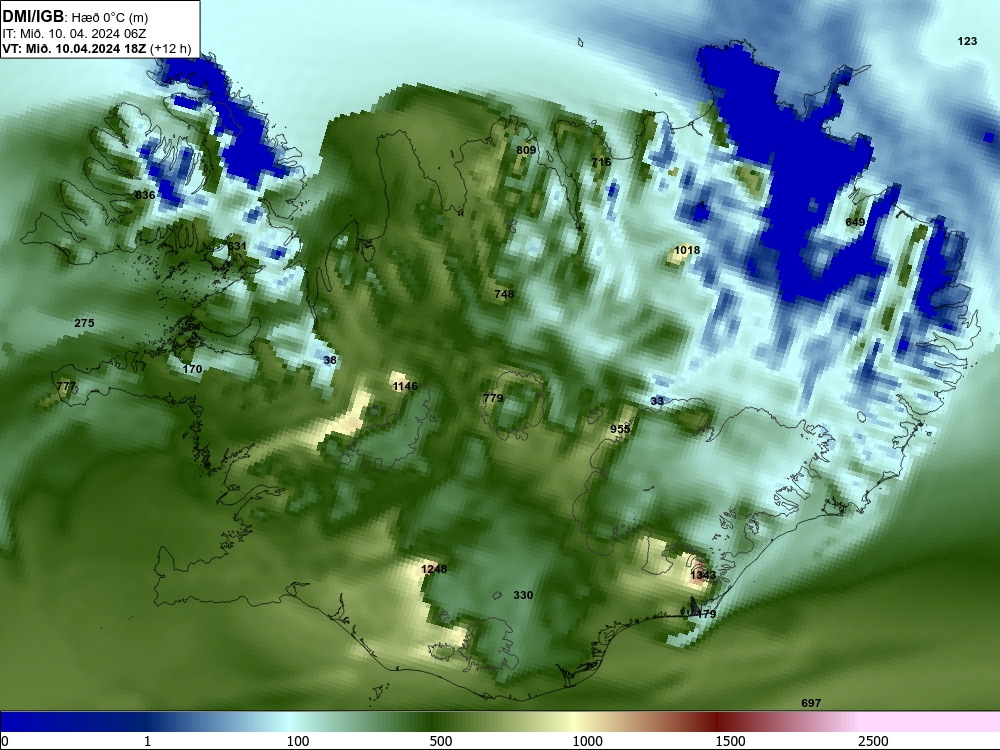Select the 2500 tick on the color scale
The height and width of the screenshot is (750, 1000).
tap(873, 740)
